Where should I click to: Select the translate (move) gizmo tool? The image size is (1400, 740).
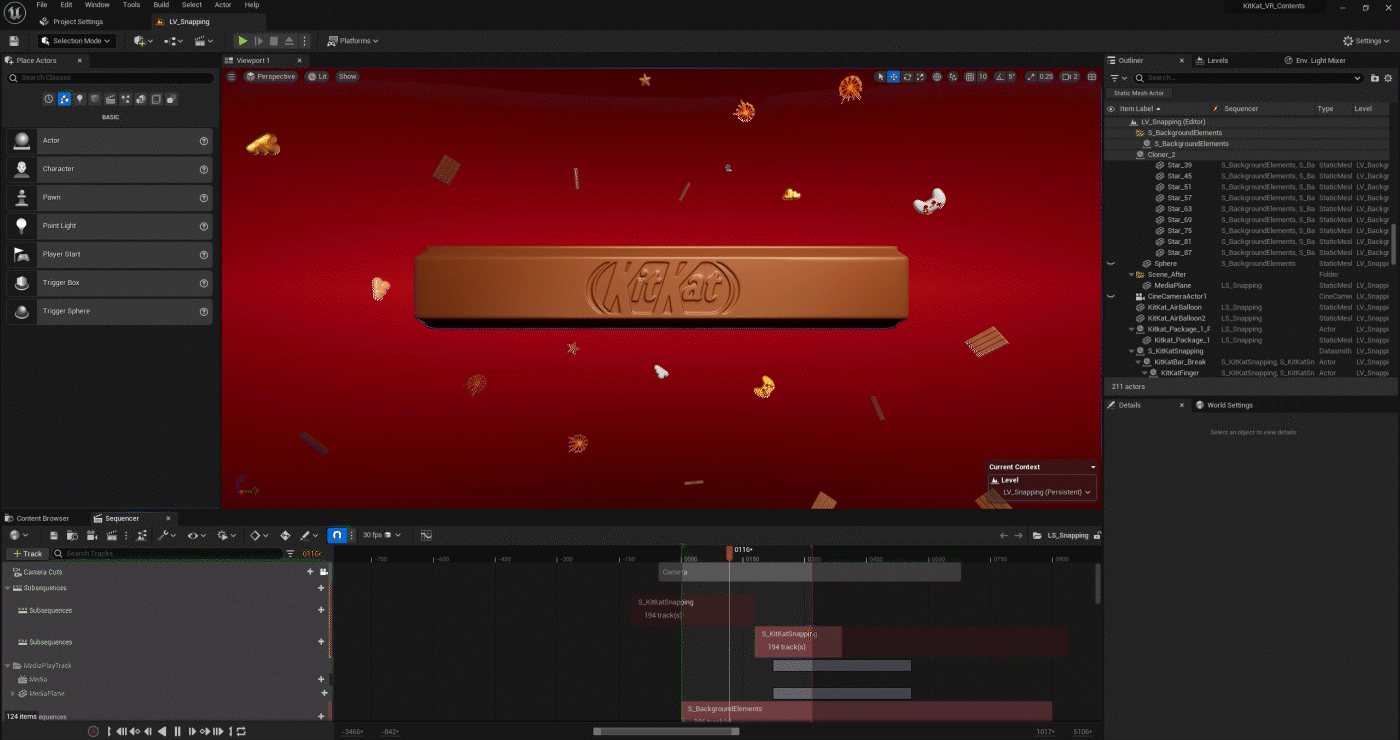[x=894, y=77]
